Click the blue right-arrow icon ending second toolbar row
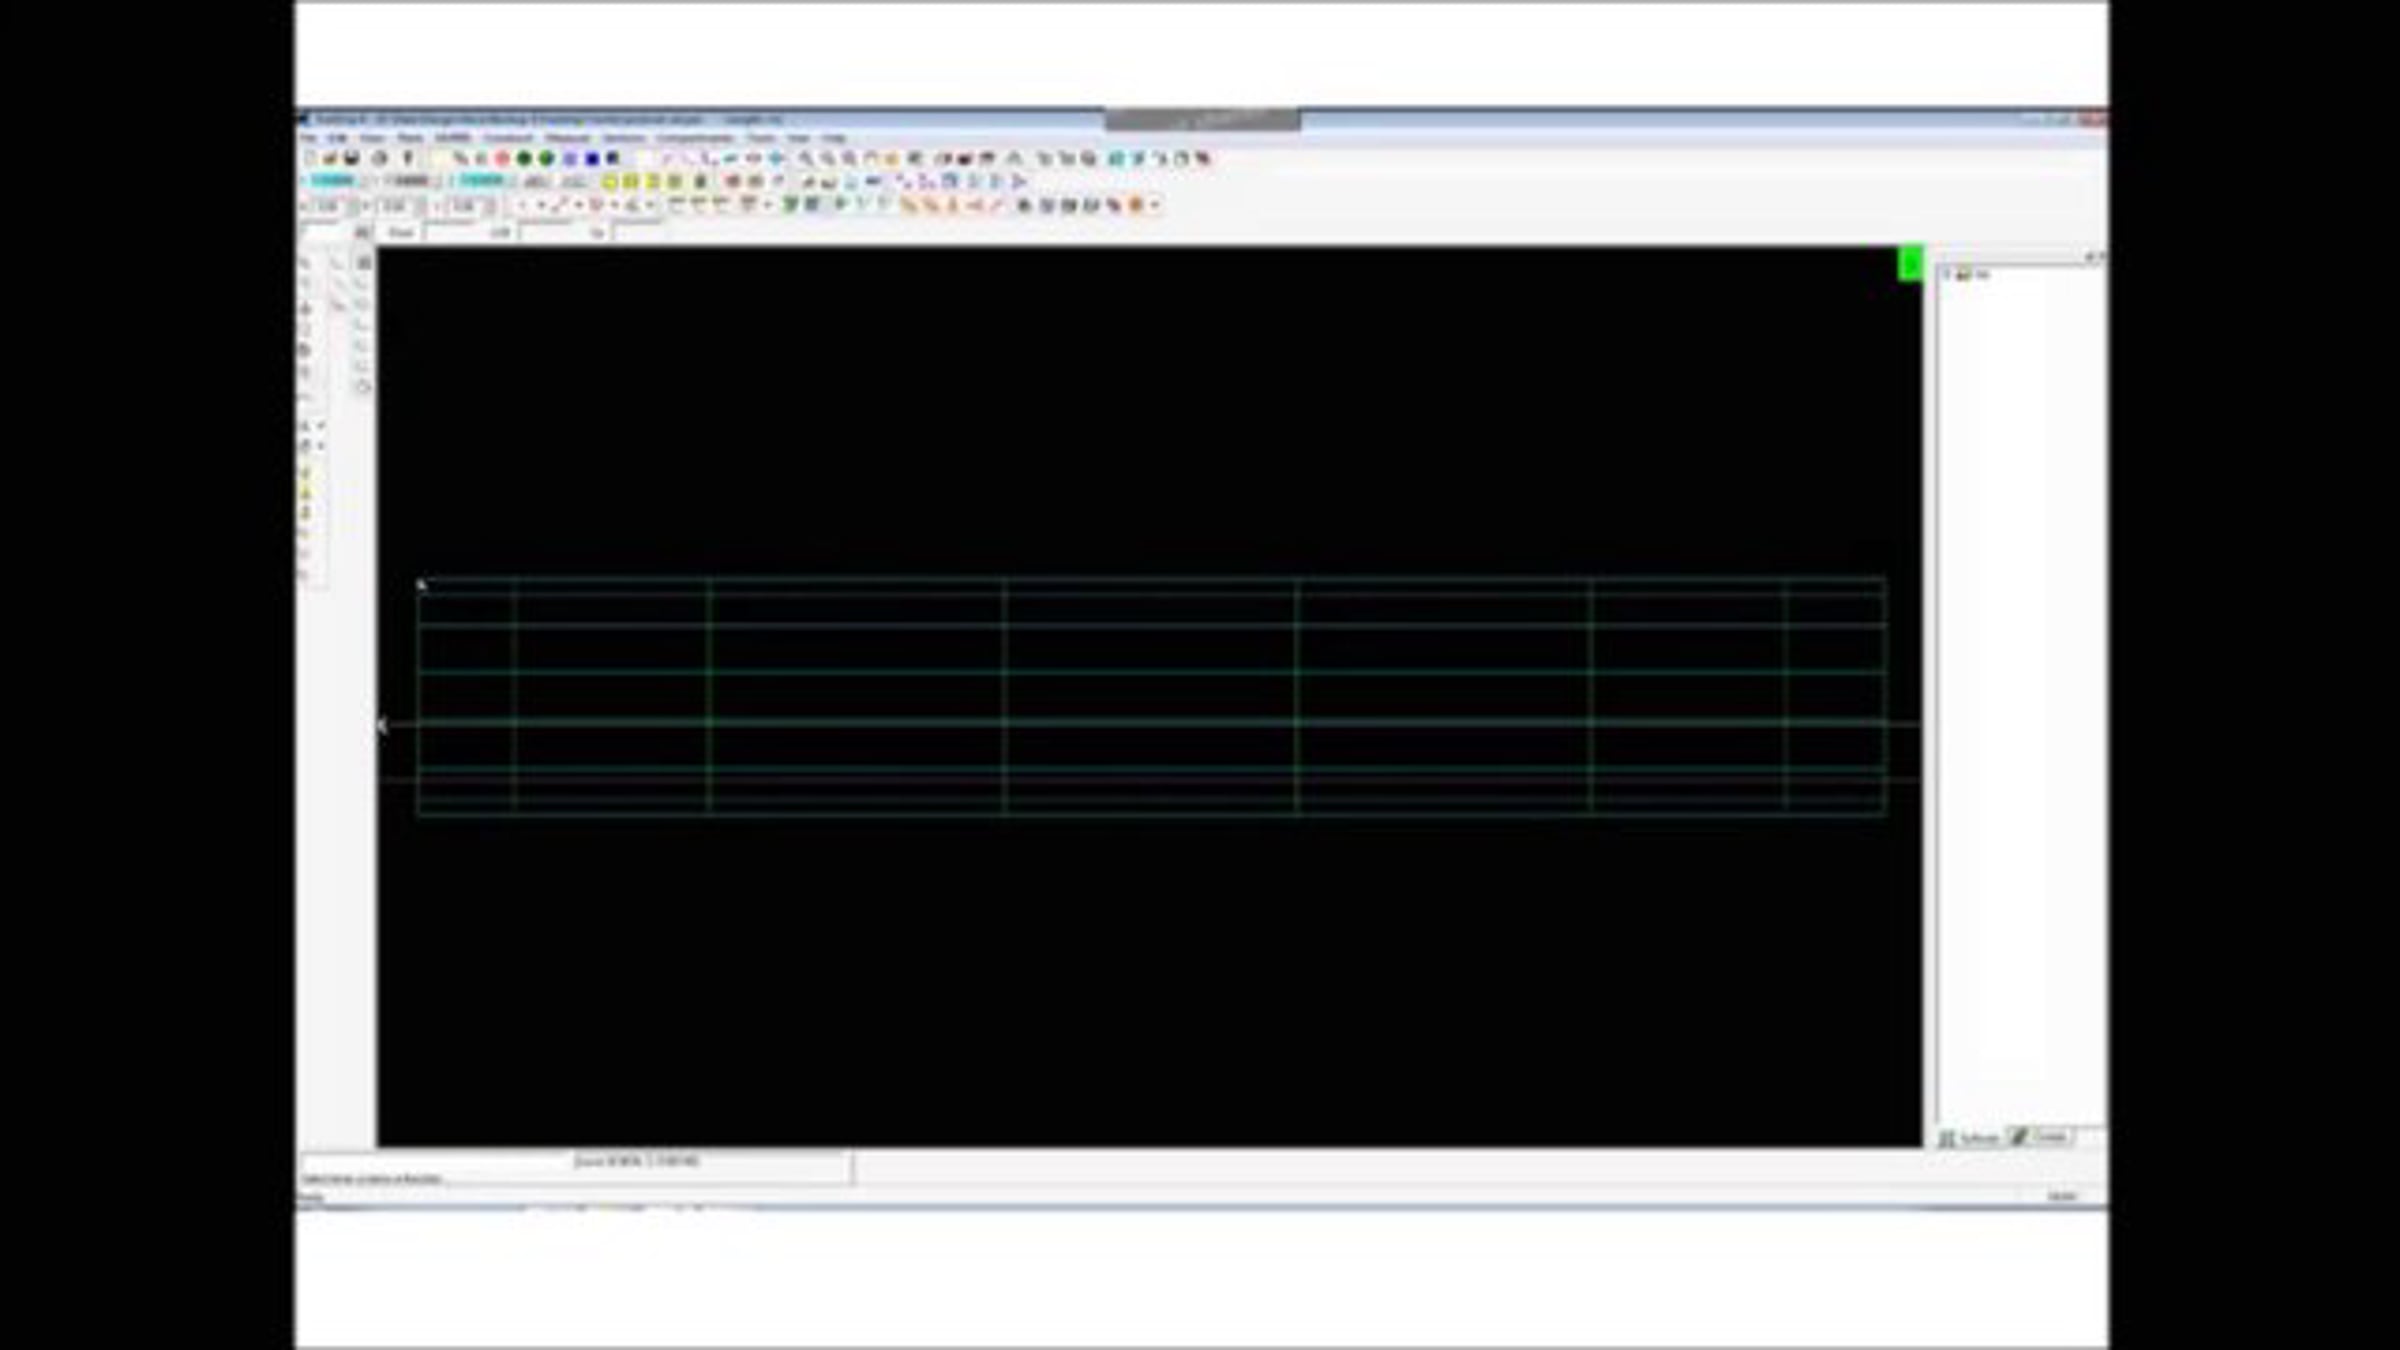 (x=1019, y=181)
